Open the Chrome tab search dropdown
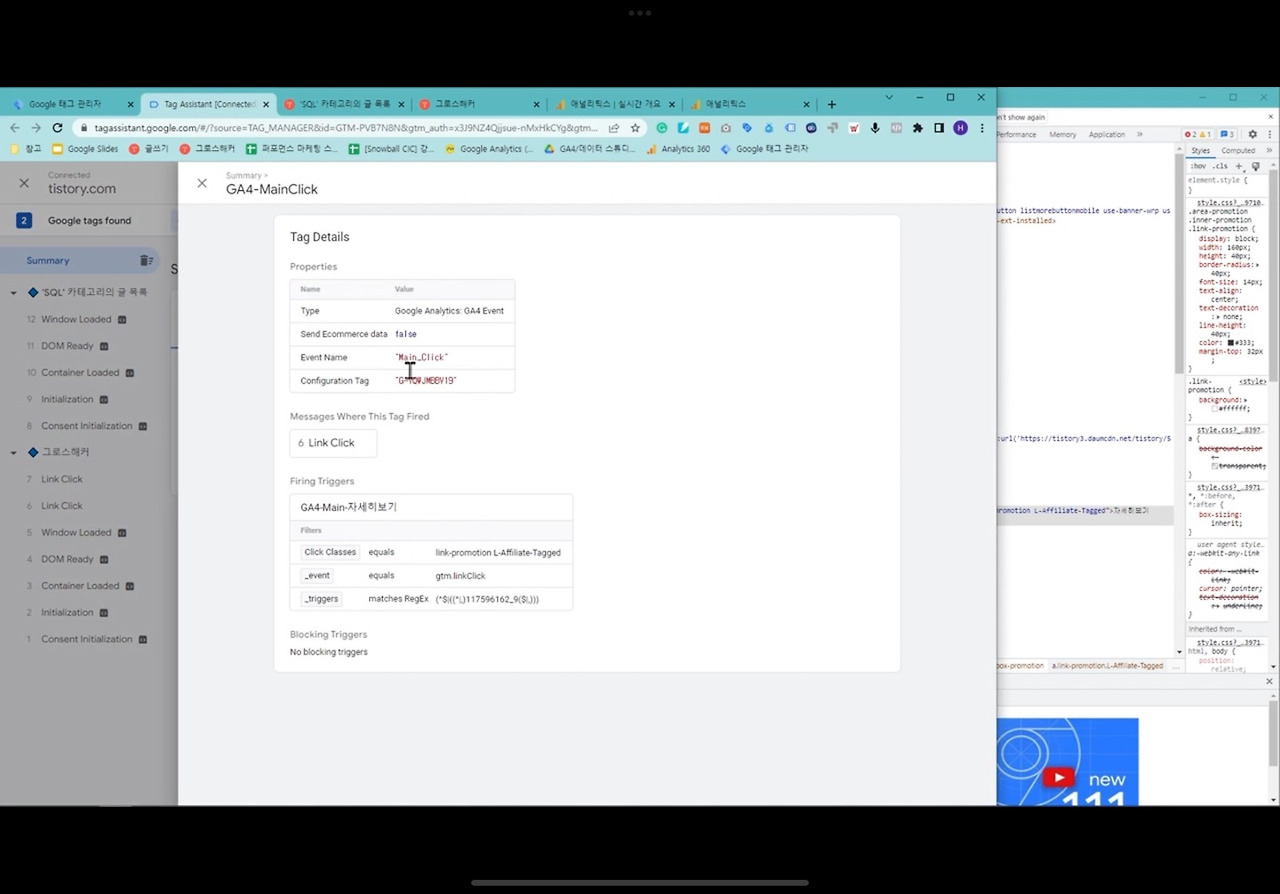Viewport: 1280px width, 894px height. pyautogui.click(x=888, y=97)
